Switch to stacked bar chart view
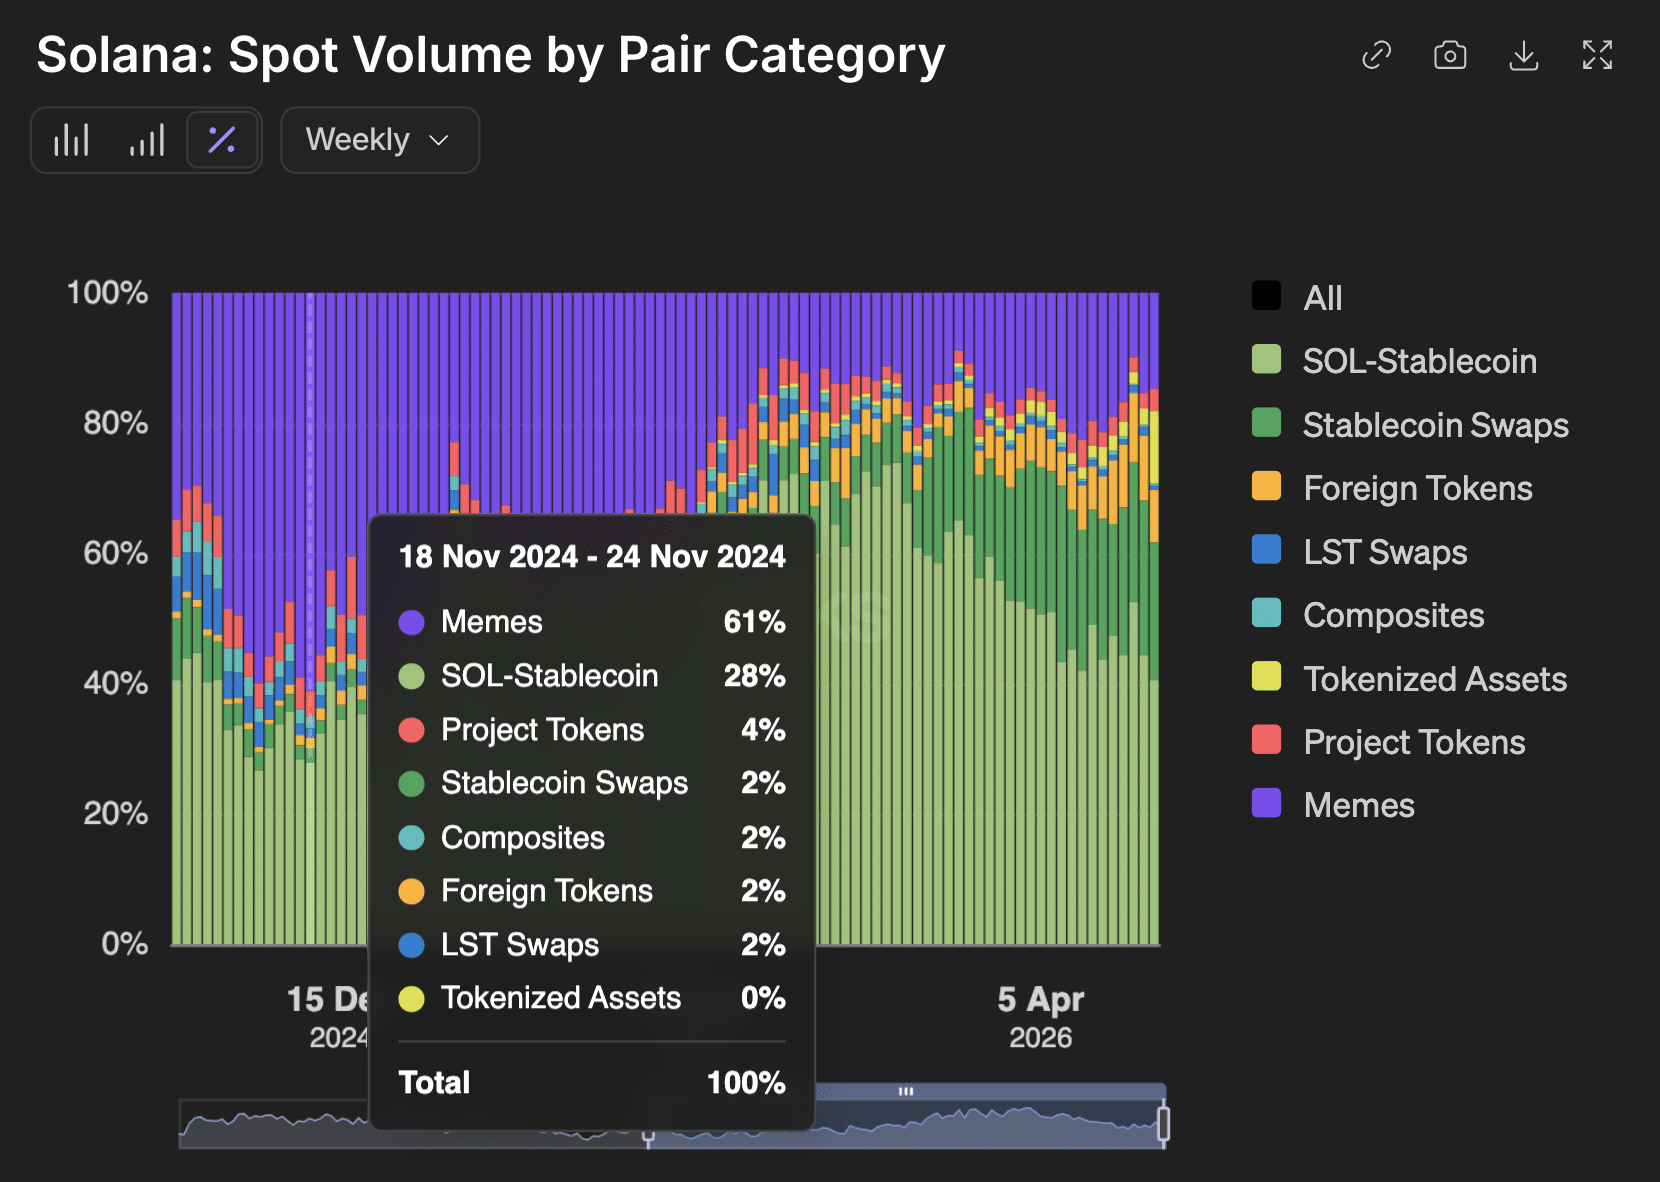Image resolution: width=1660 pixels, height=1182 pixels. 147,140
